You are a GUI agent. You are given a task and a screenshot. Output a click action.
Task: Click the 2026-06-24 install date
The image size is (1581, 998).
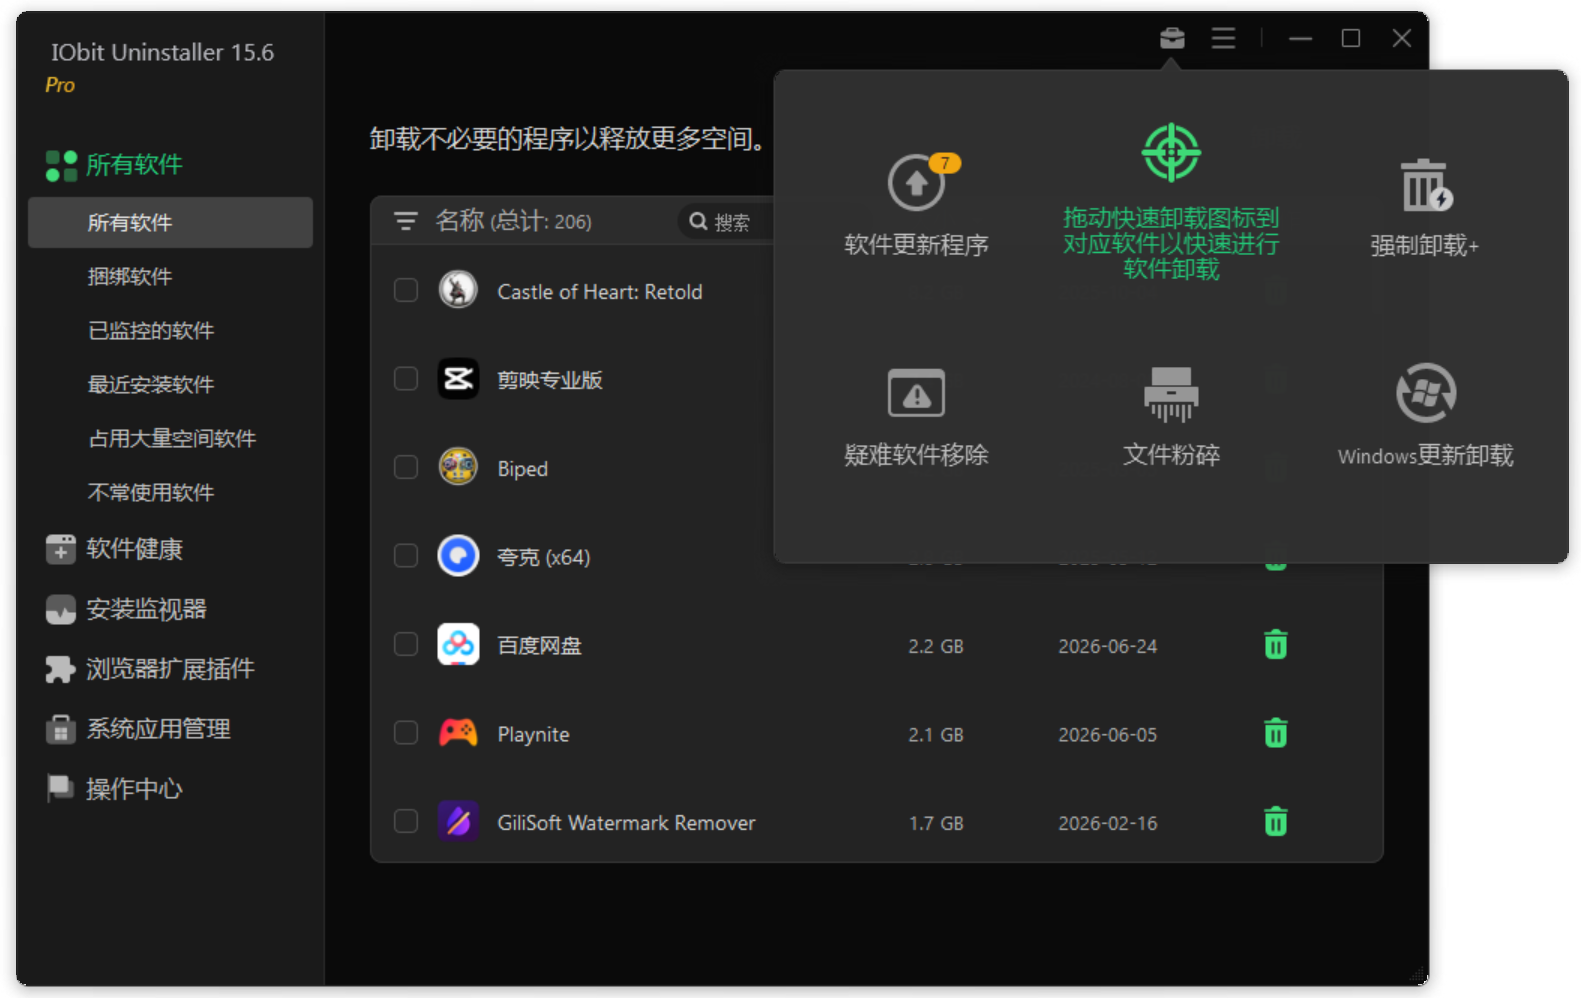tap(1108, 646)
